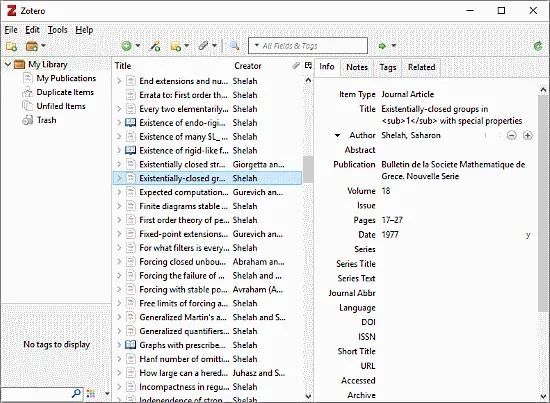Viewport: 550px width, 403px height.
Task: Open the Tools menu
Action: coord(58,30)
